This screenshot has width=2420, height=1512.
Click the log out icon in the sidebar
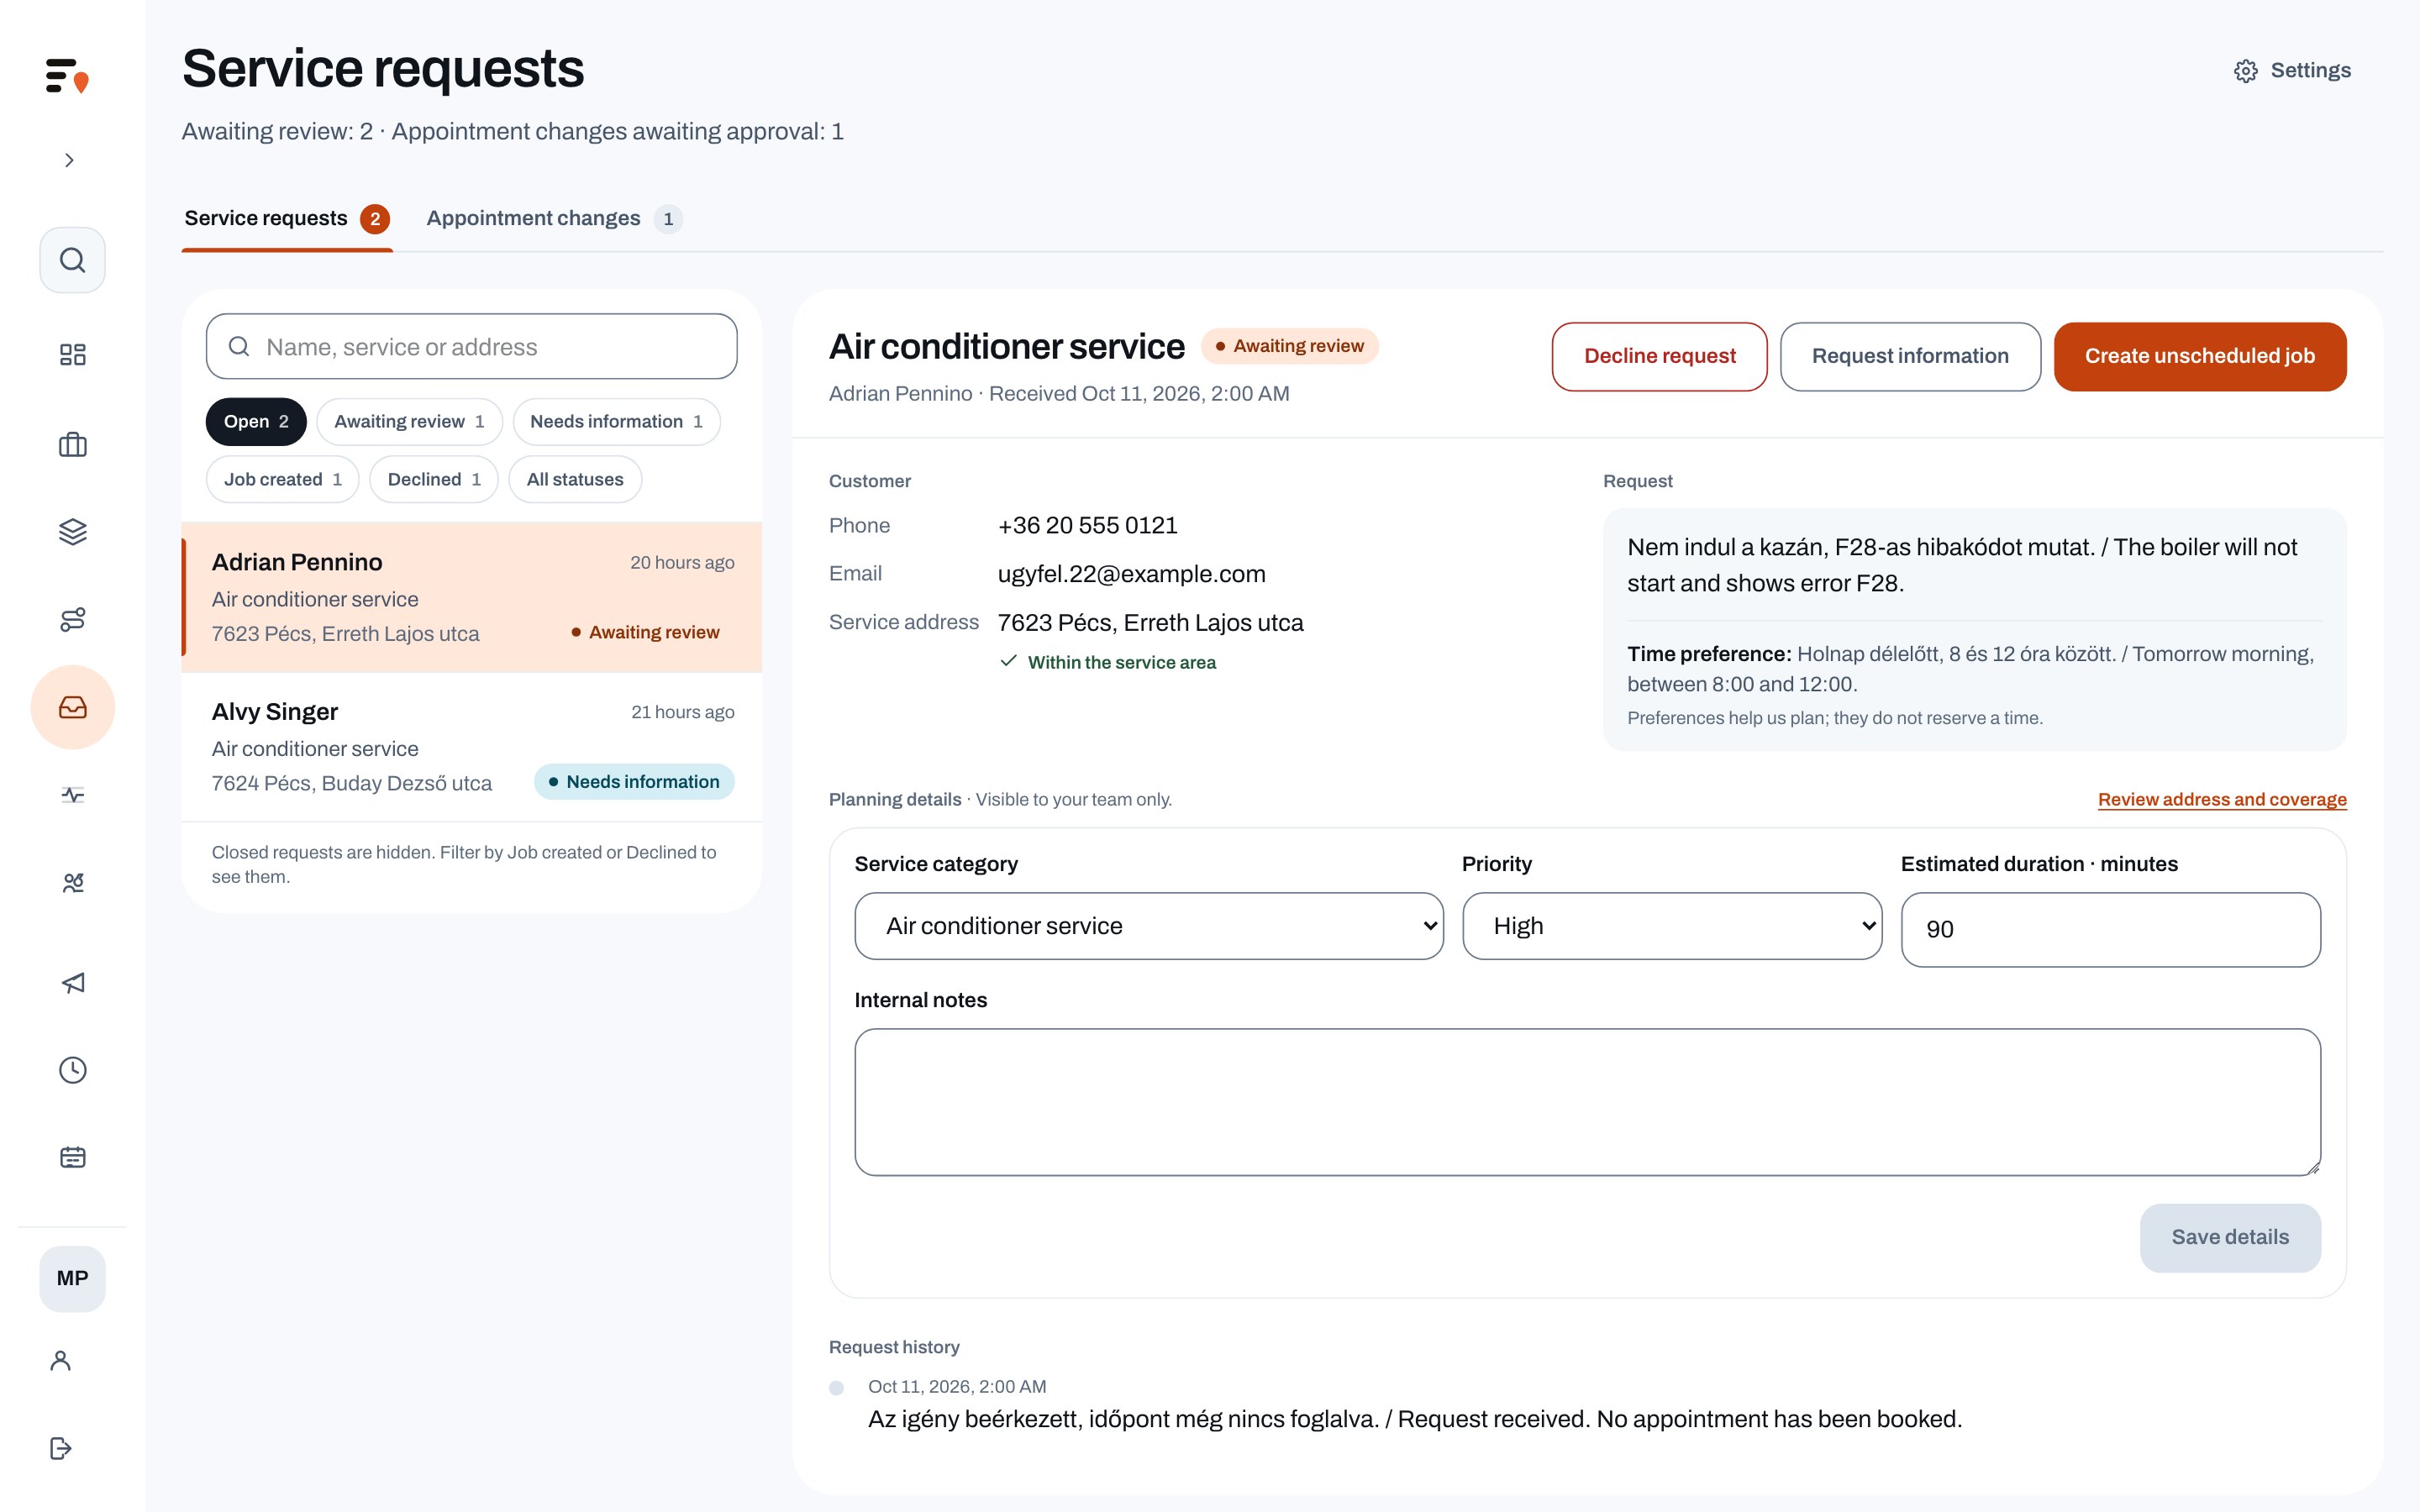(x=60, y=1448)
